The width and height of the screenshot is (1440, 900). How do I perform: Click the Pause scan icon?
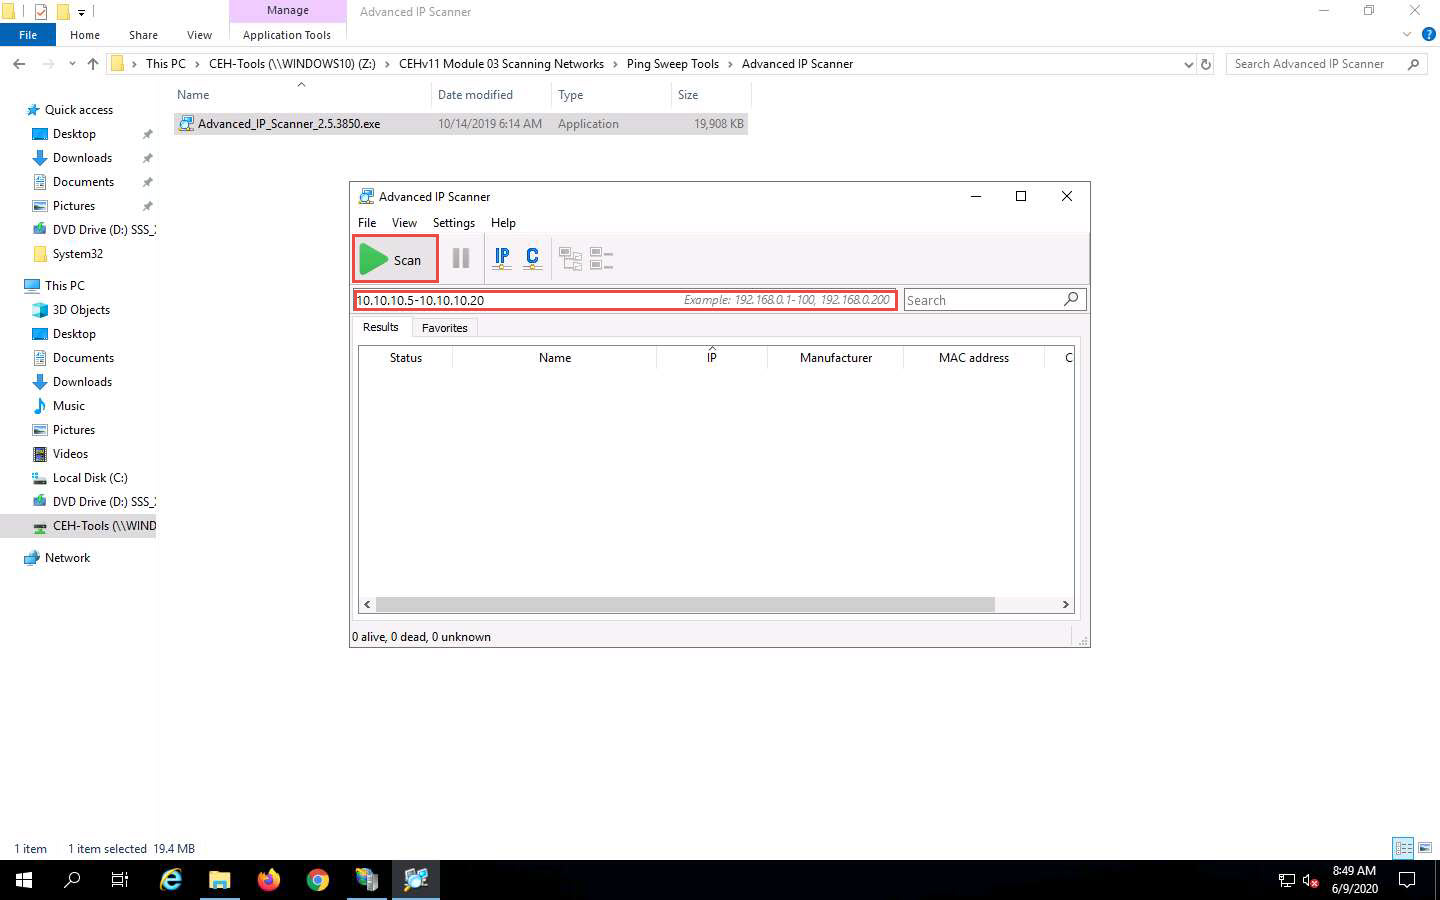461,259
